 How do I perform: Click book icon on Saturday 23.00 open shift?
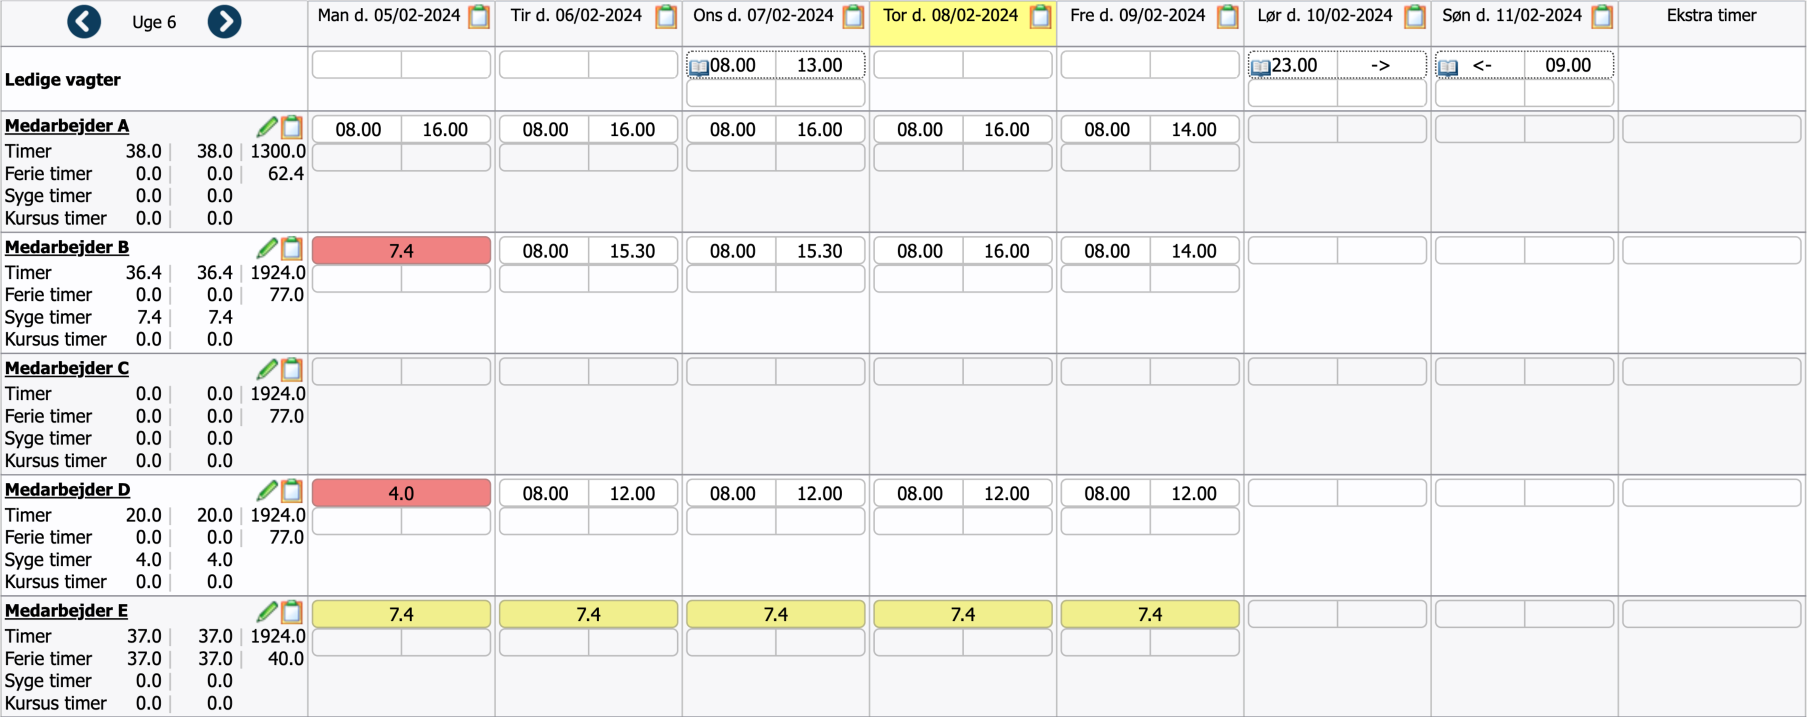pyautogui.click(x=1261, y=67)
